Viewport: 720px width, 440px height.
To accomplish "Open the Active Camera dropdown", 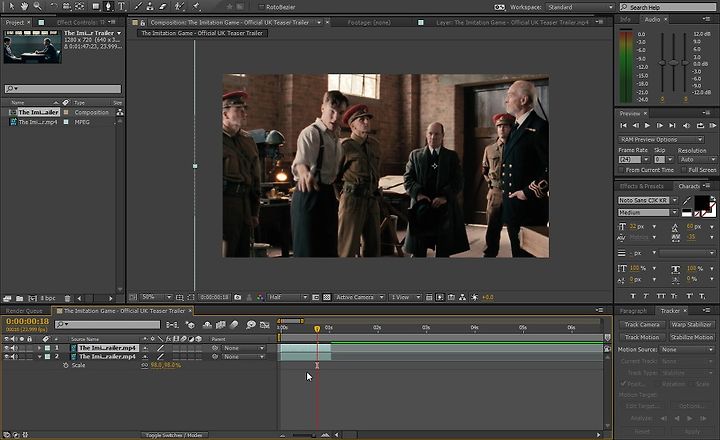I will click(x=360, y=297).
